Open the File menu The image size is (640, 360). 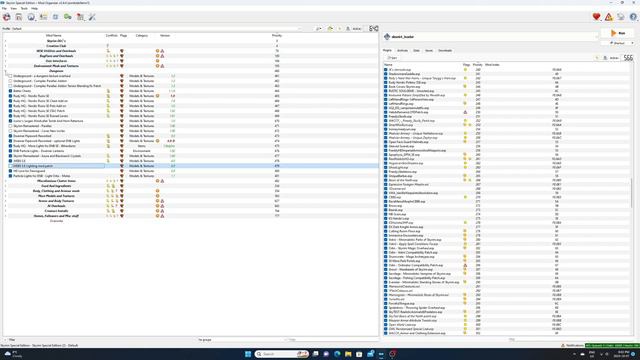pos(4,8)
